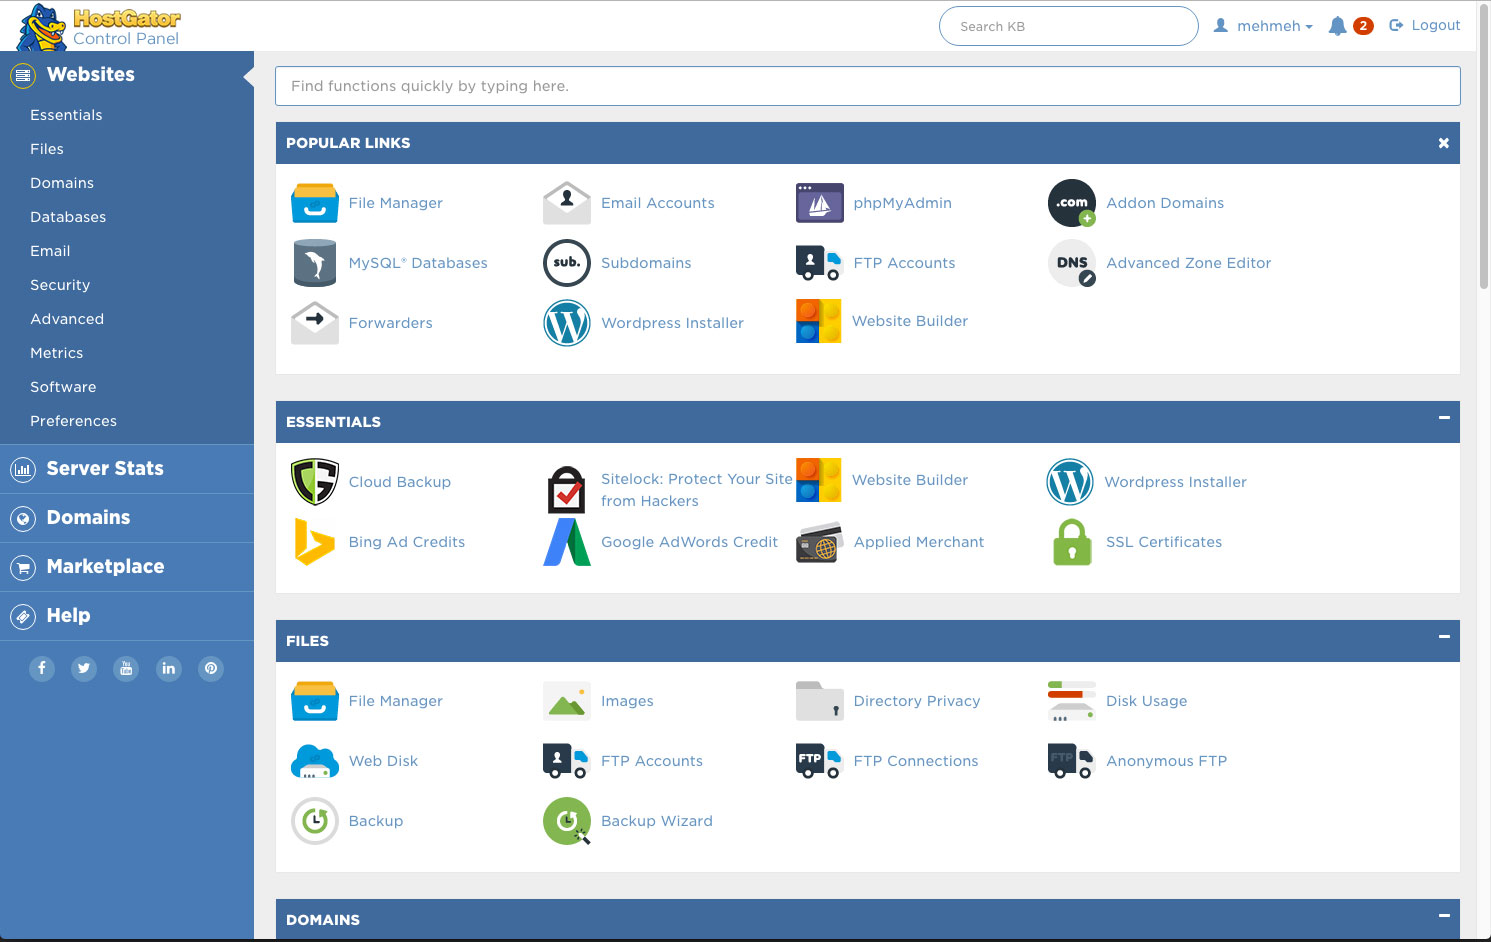
Task: Open the phpMyAdmin sailboat icon
Action: 820,203
